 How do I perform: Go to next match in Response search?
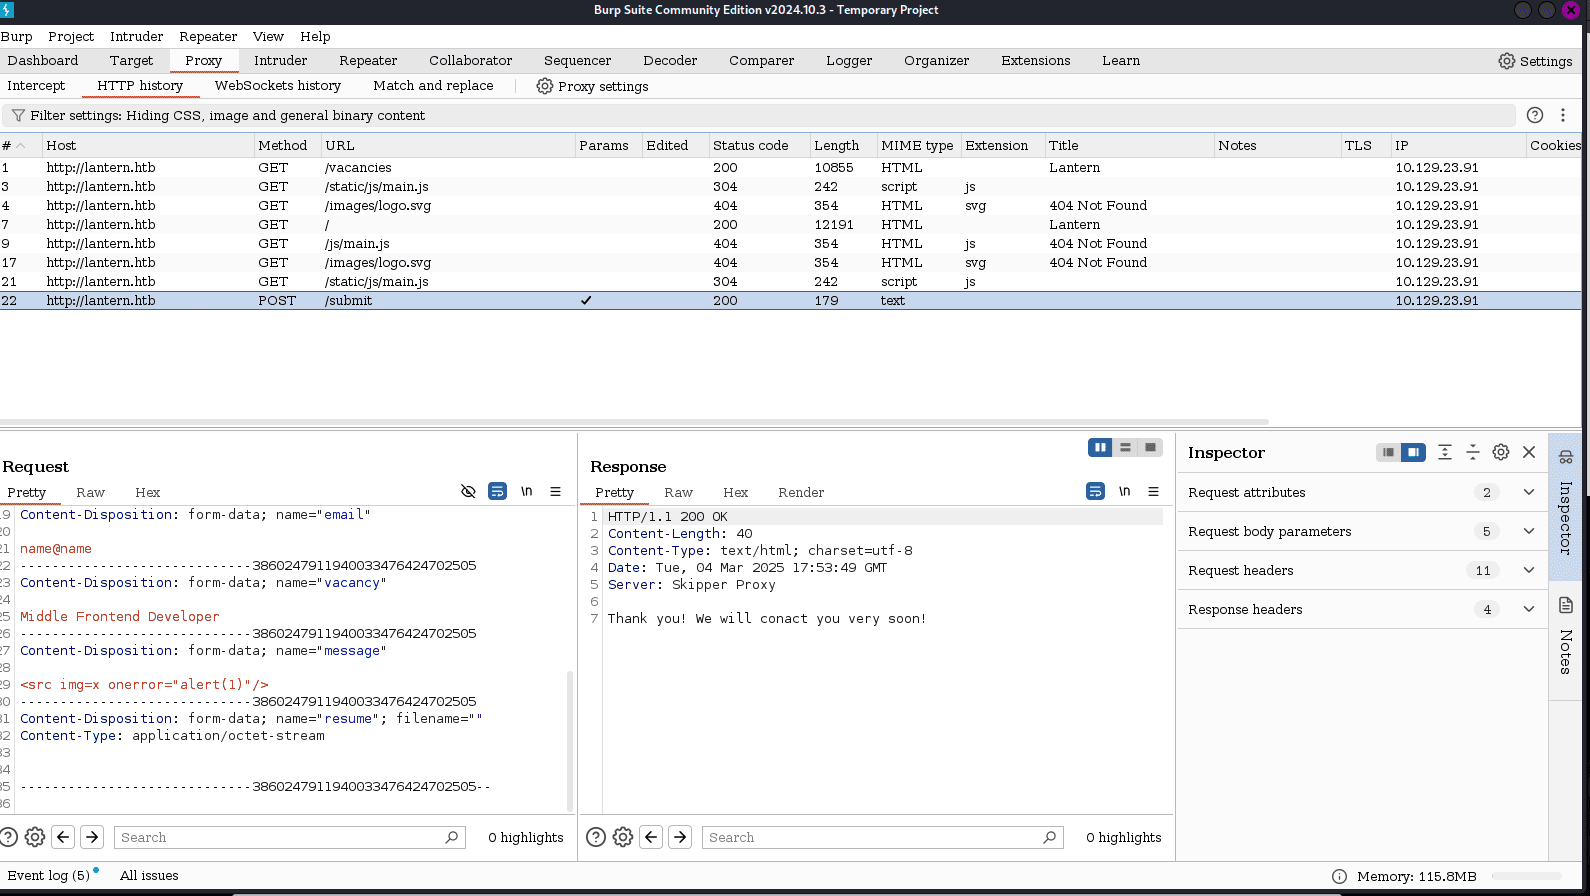pyautogui.click(x=680, y=837)
